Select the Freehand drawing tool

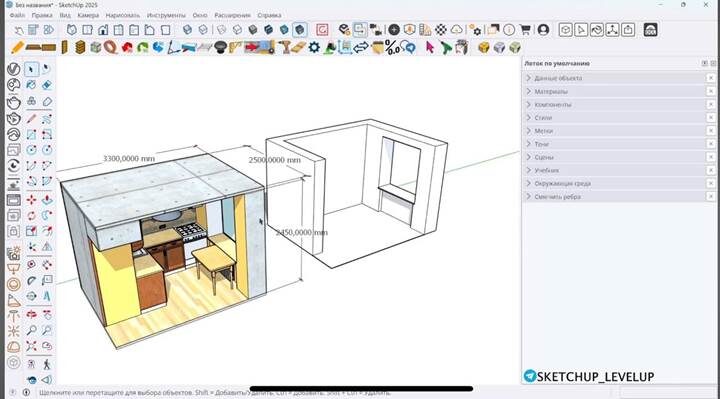pos(46,119)
